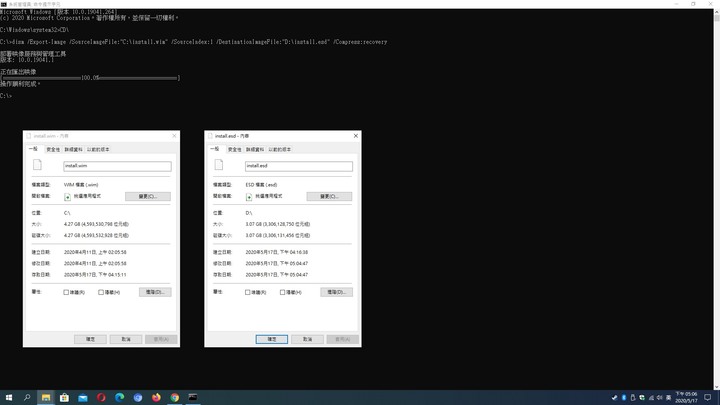The width and height of the screenshot is (720, 405).
Task: Launch Opera browser from taskbar
Action: [101, 398]
